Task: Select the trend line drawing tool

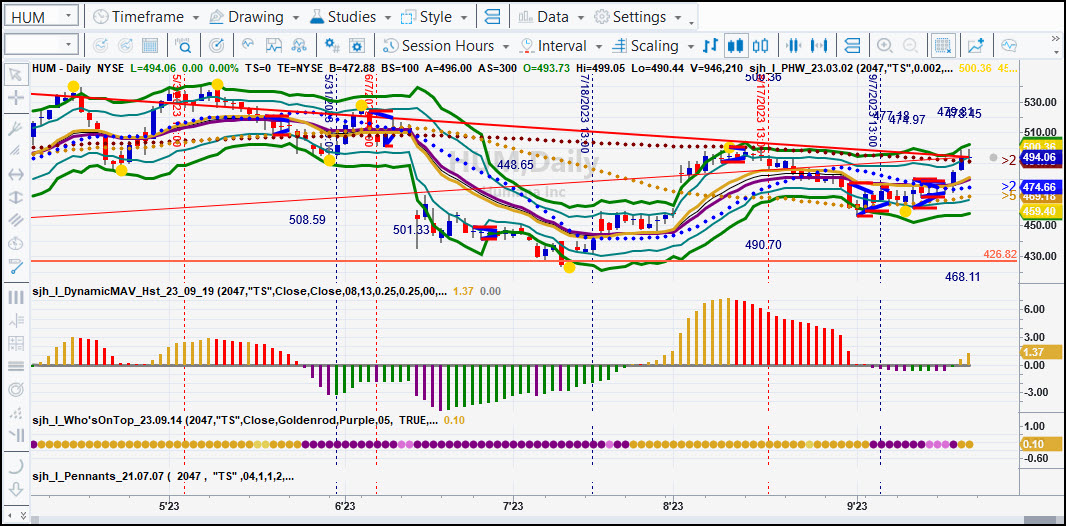Action: [x=15, y=267]
